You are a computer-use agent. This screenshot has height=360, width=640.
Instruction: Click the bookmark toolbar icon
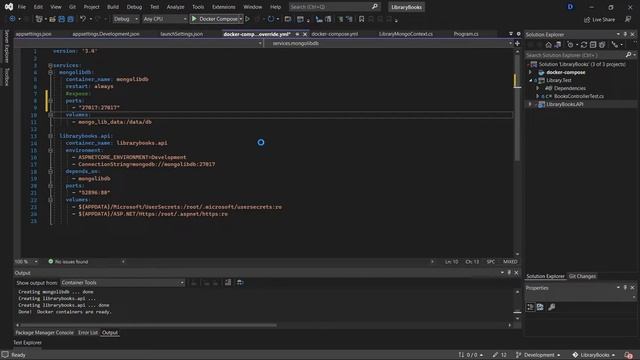pos(361,19)
